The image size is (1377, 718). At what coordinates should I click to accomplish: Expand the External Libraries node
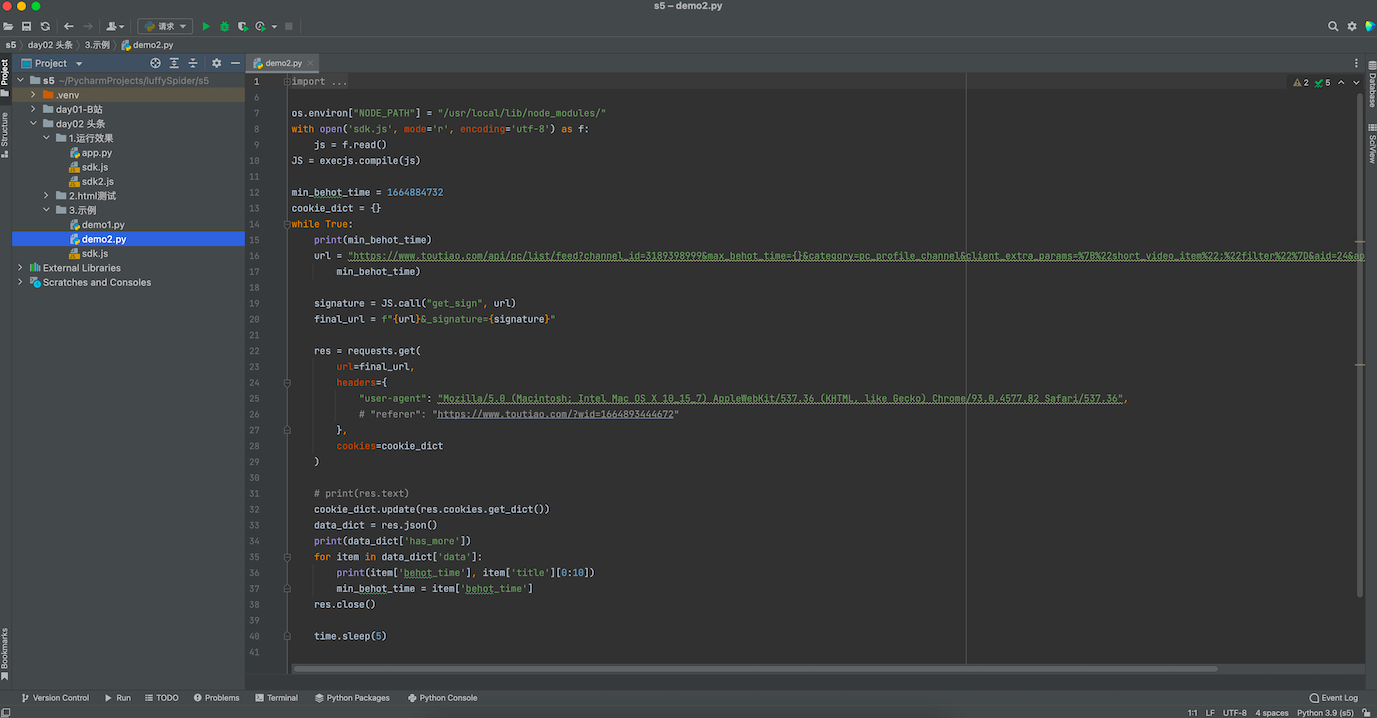20,268
